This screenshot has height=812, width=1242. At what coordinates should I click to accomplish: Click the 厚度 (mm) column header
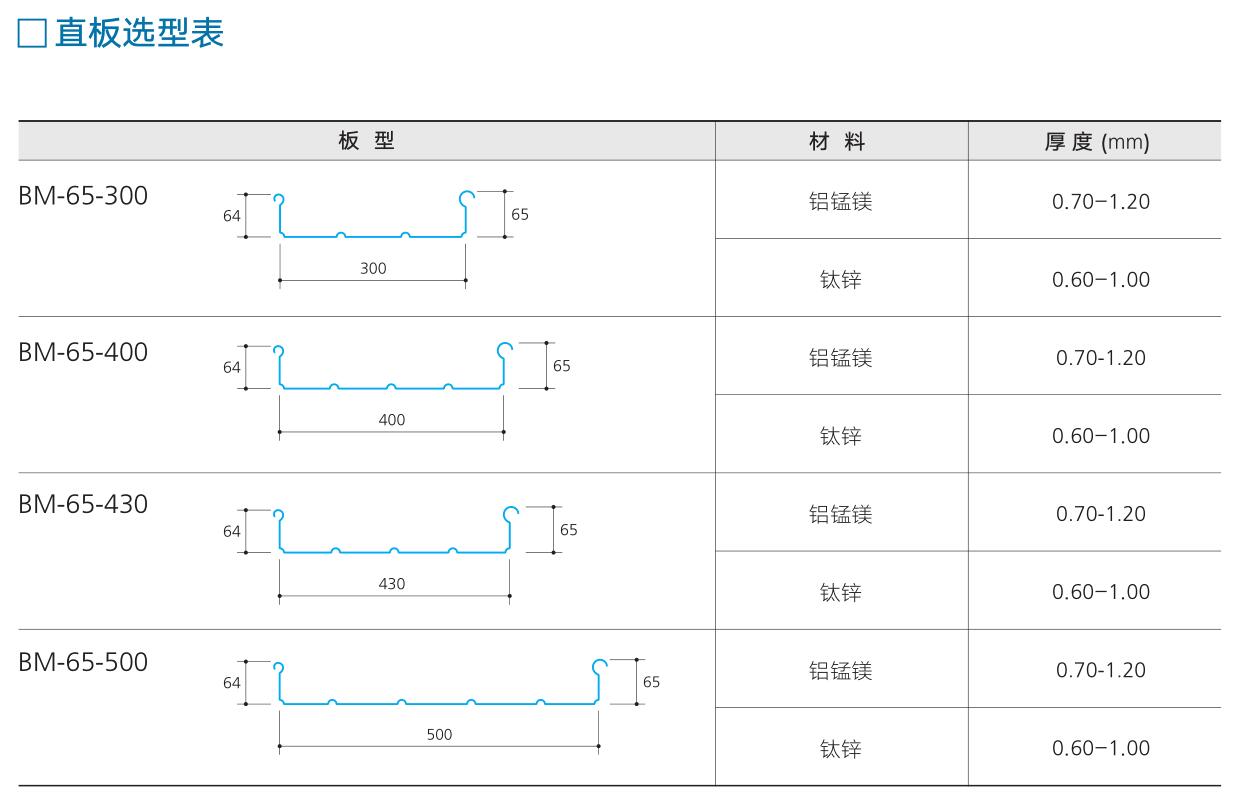(x=1097, y=142)
